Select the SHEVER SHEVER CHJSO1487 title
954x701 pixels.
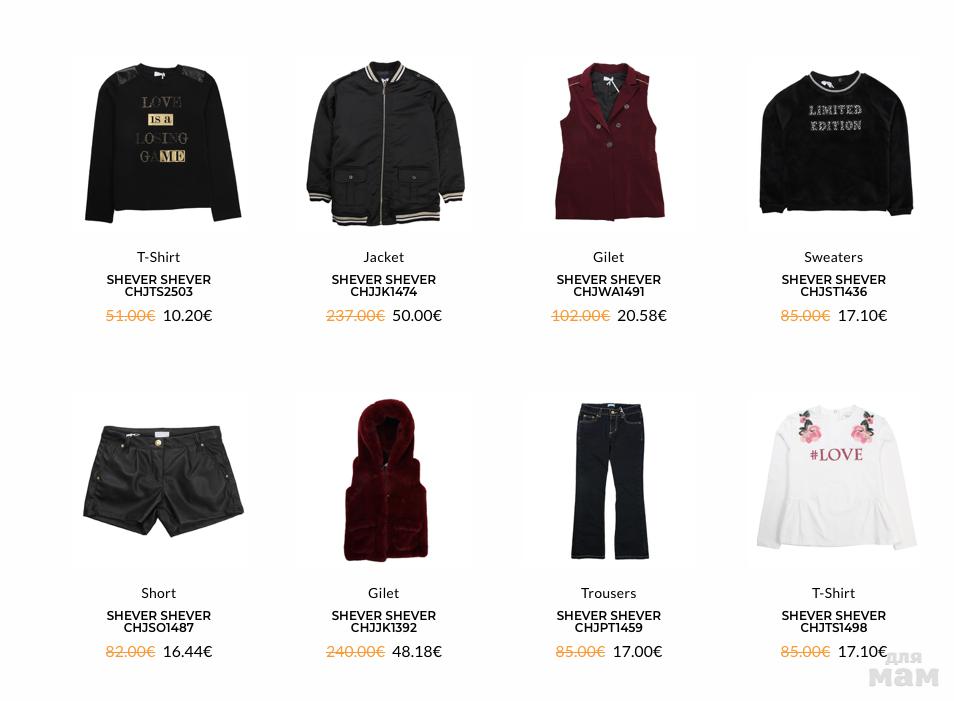pyautogui.click(x=159, y=621)
